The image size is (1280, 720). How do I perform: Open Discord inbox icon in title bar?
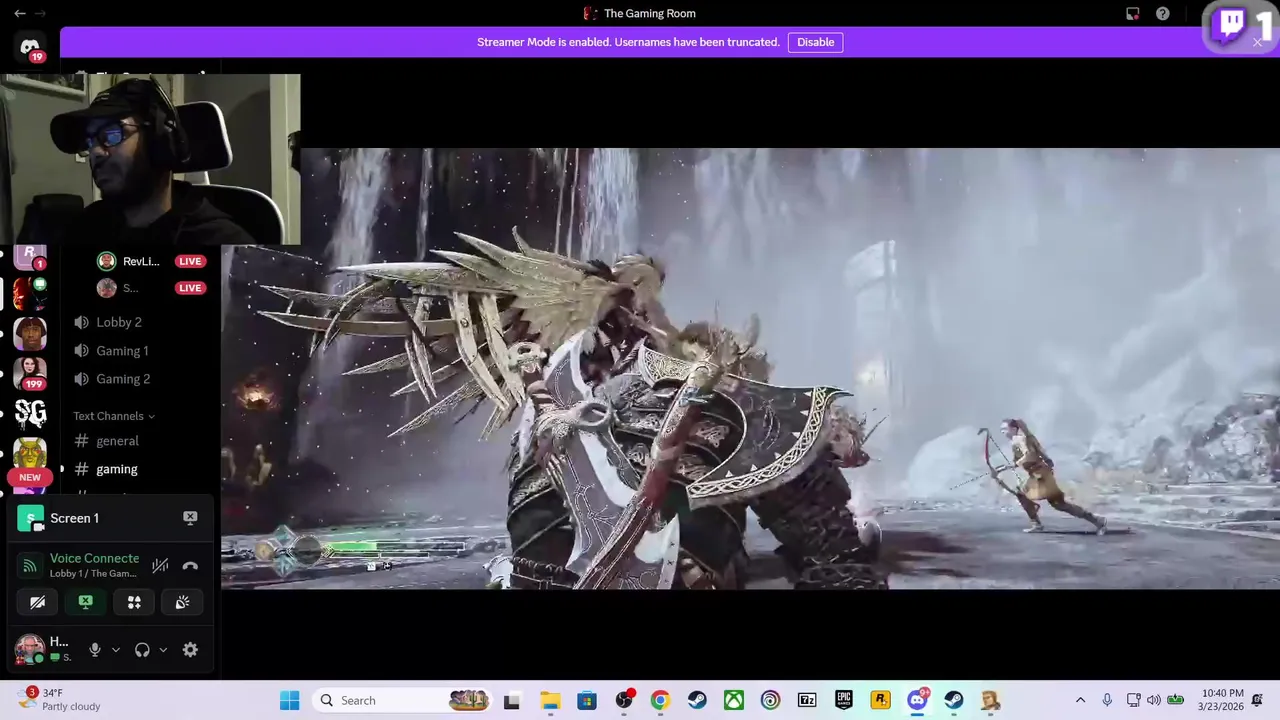tap(1132, 14)
